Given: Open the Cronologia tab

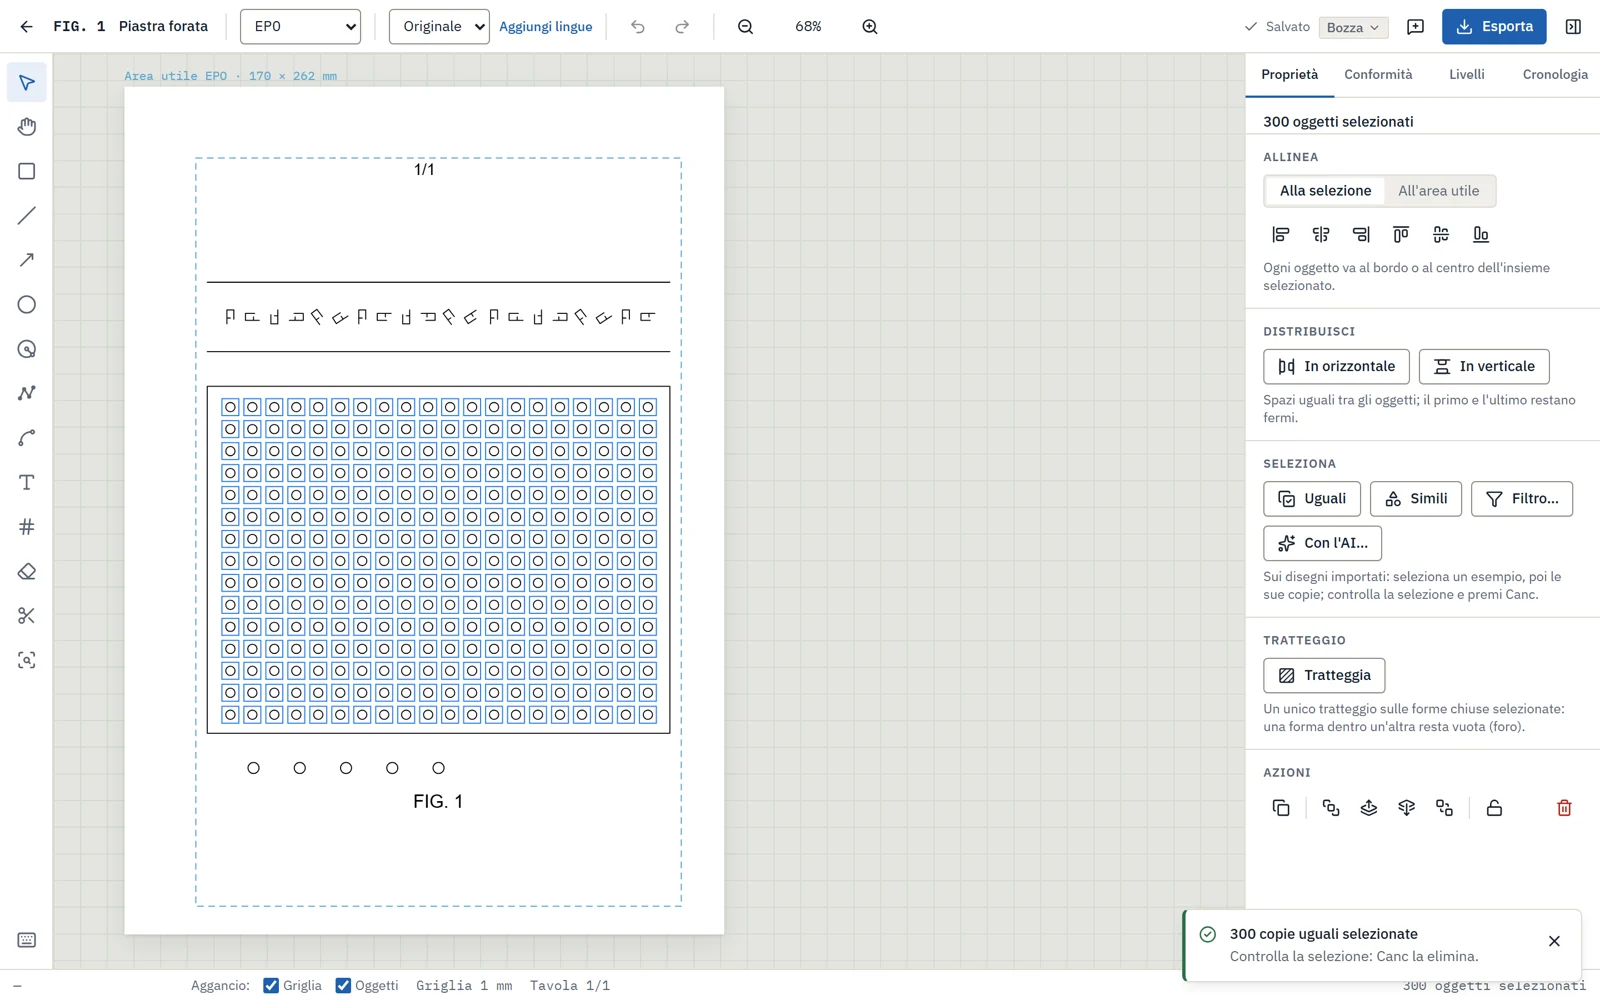Looking at the screenshot, I should pos(1555,75).
